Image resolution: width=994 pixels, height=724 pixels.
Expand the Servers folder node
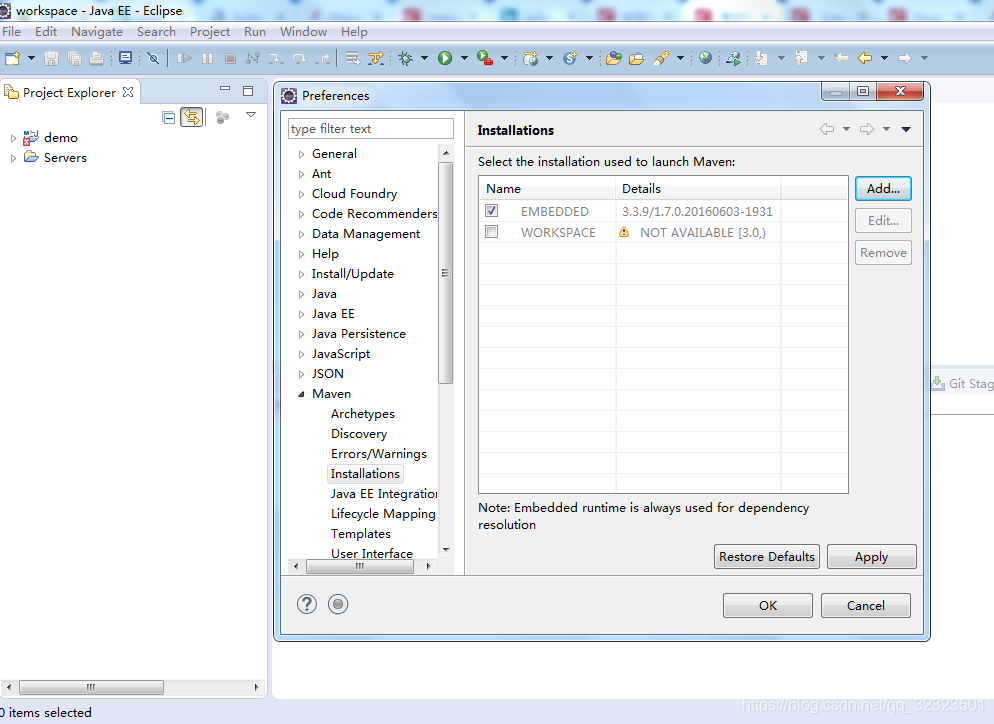tap(13, 158)
